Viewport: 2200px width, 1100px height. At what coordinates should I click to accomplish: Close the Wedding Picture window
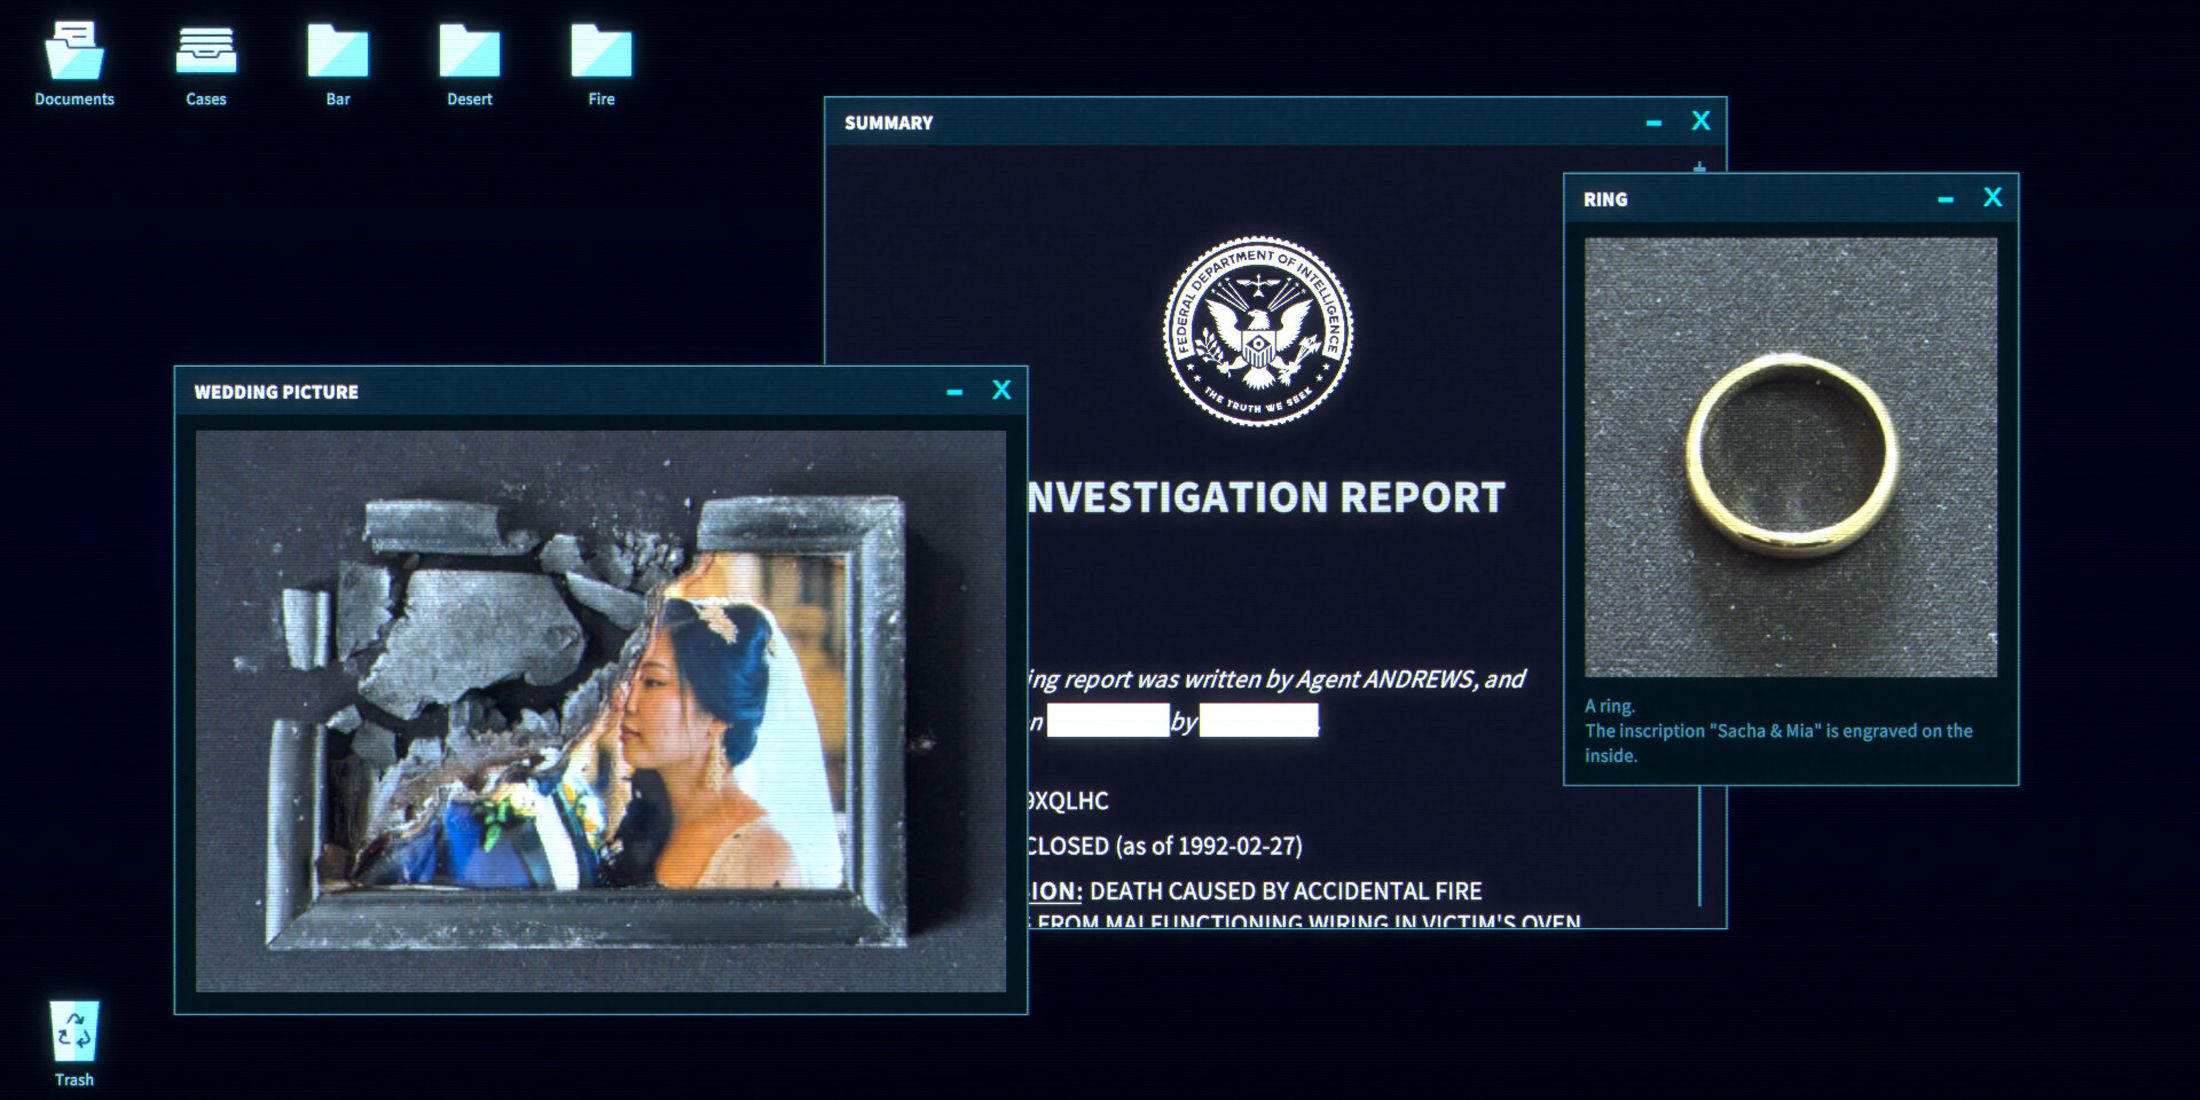point(1001,390)
